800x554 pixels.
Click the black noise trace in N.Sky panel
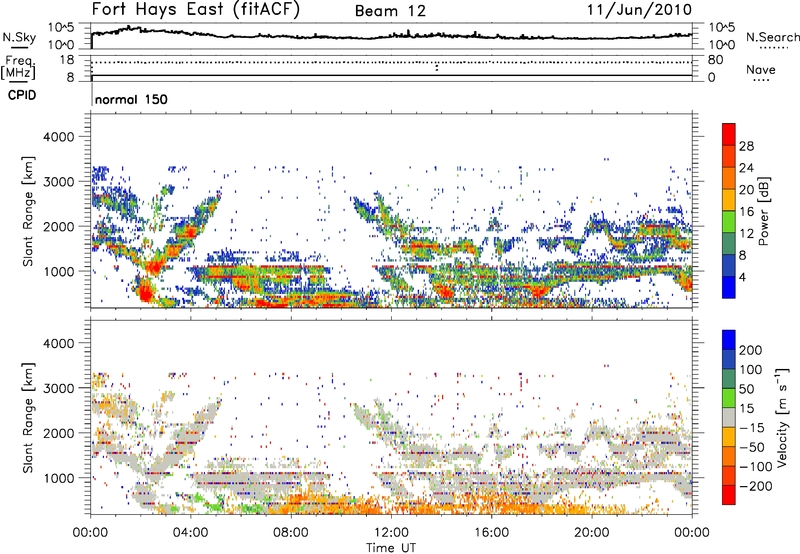[x=391, y=36]
